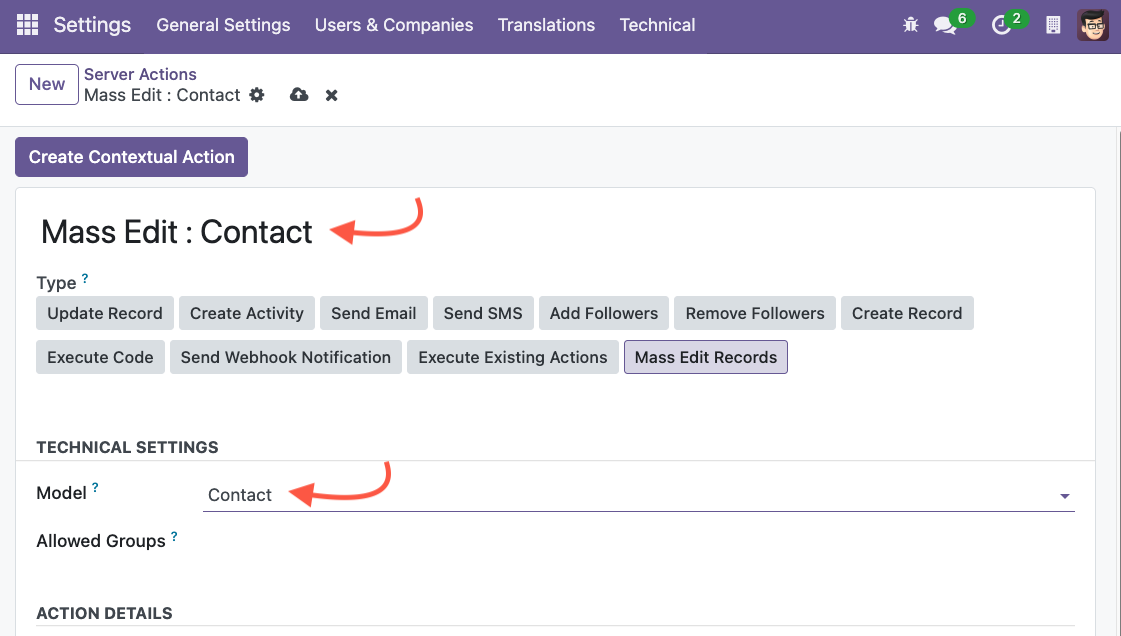1121x636 pixels.
Task: Open the user avatar menu
Action: [x=1092, y=25]
